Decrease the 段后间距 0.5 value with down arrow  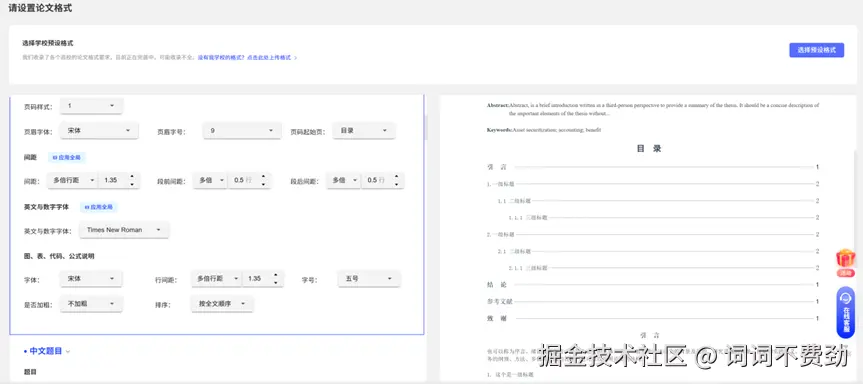coord(396,184)
